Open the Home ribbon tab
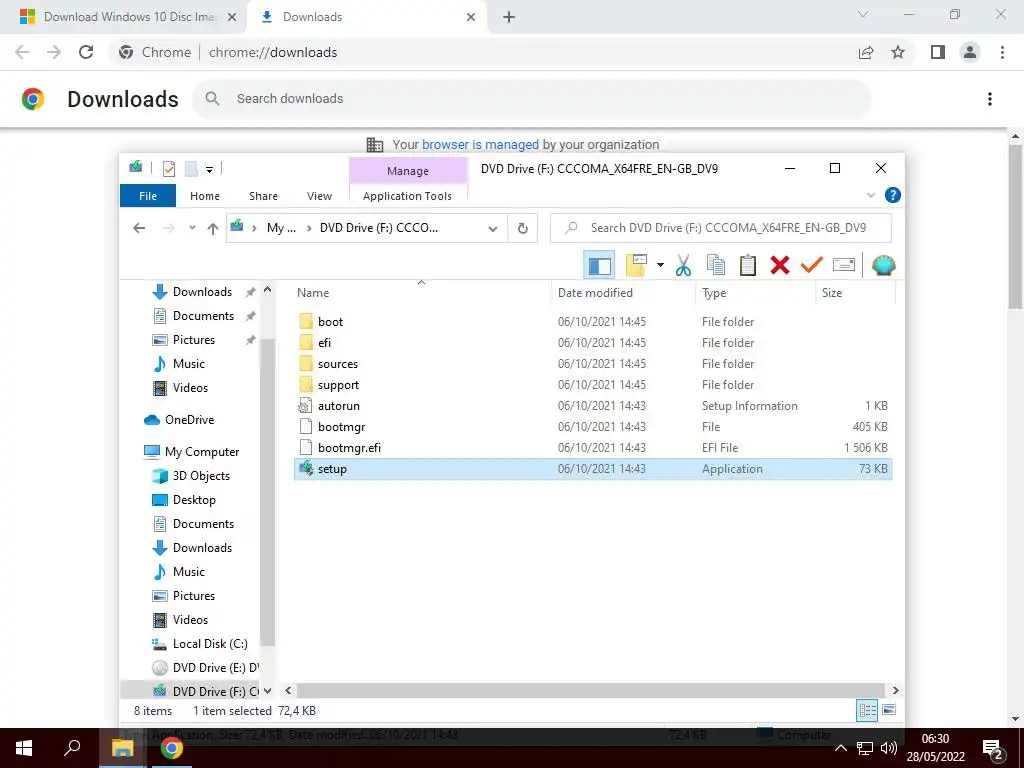The width and height of the screenshot is (1024, 768). [x=205, y=196]
